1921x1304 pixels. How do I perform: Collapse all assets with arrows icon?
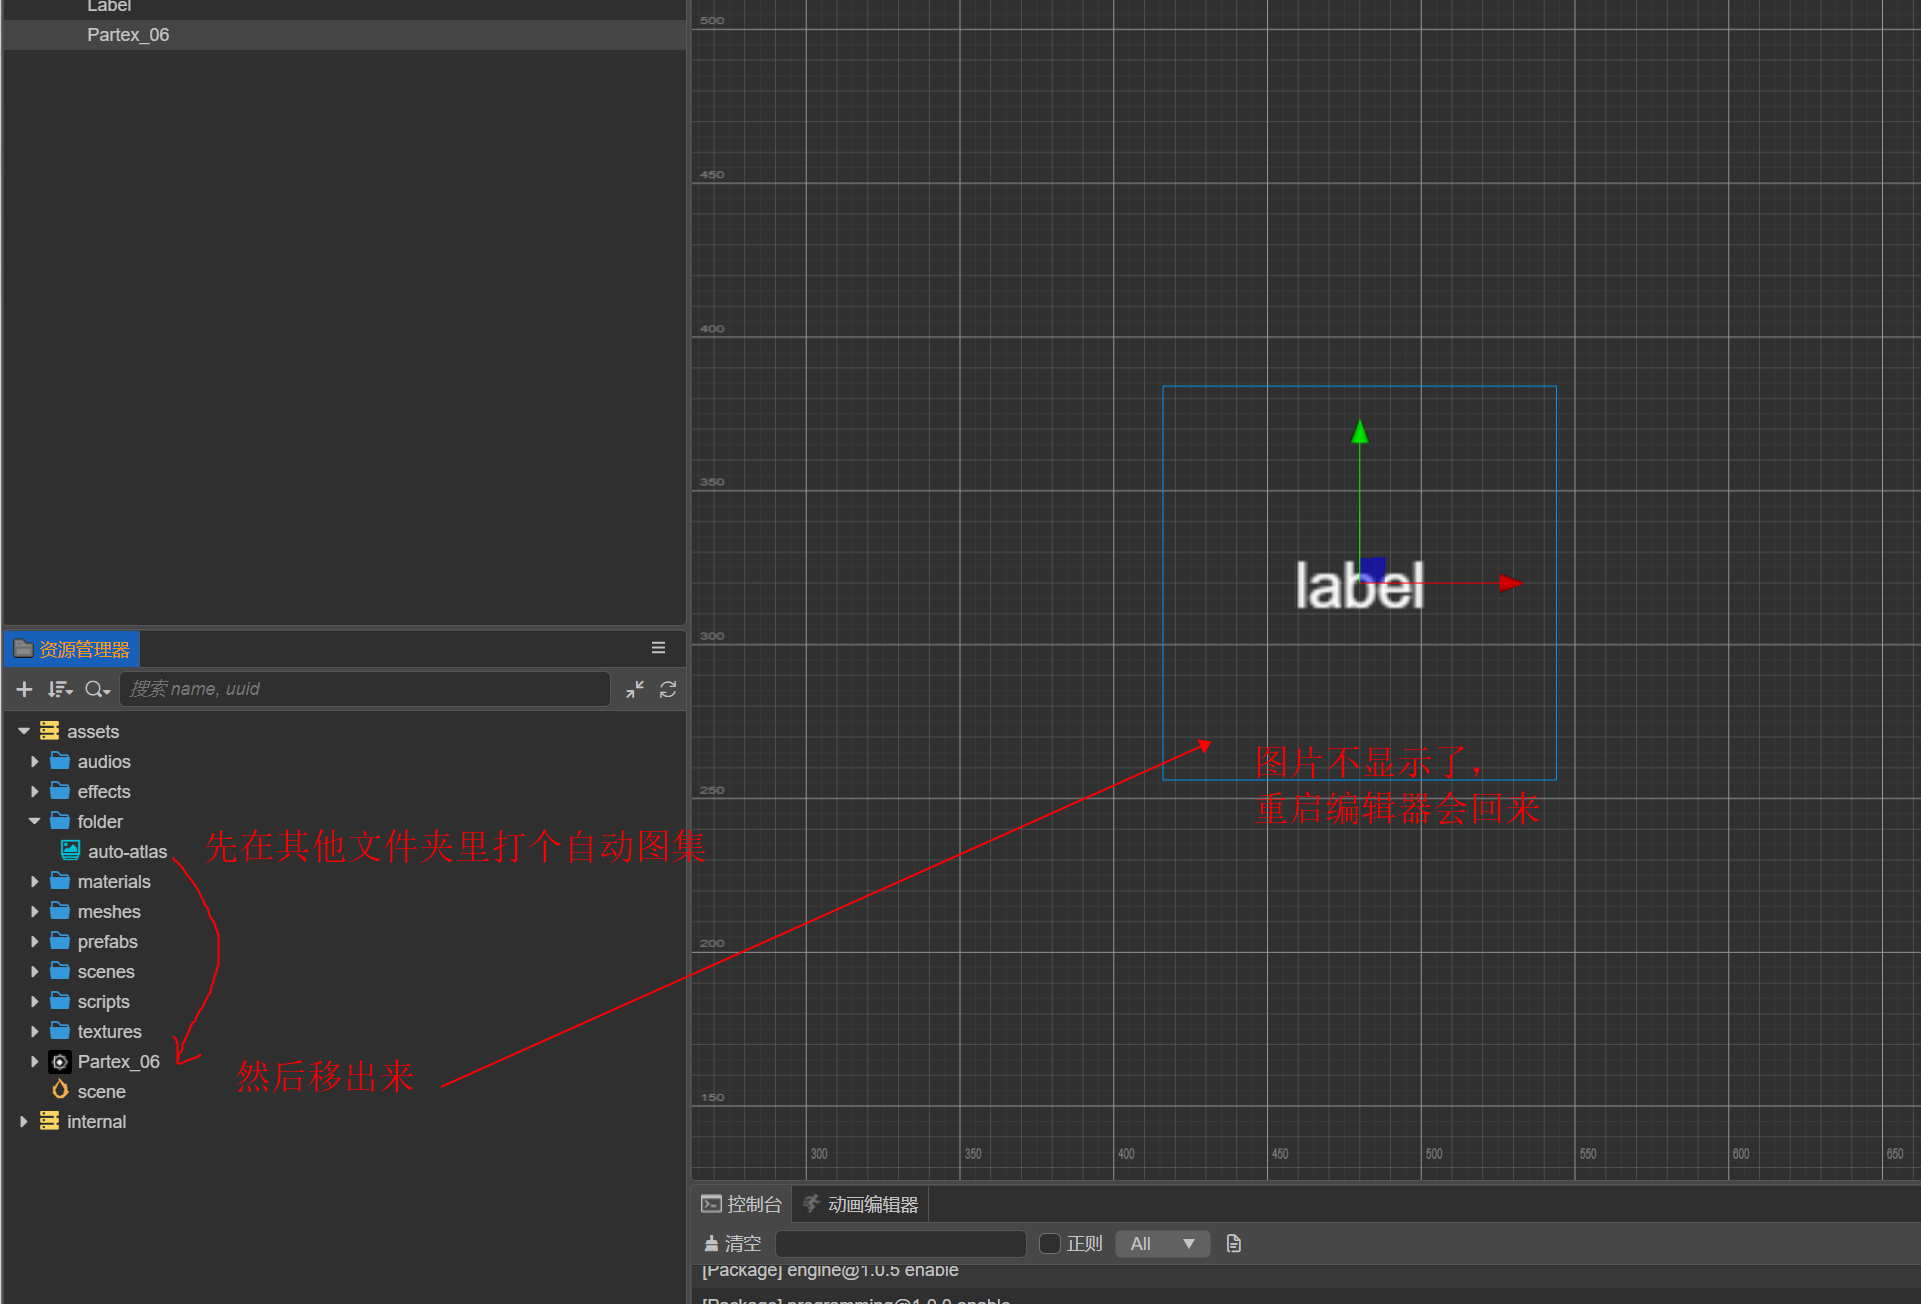(x=635, y=689)
